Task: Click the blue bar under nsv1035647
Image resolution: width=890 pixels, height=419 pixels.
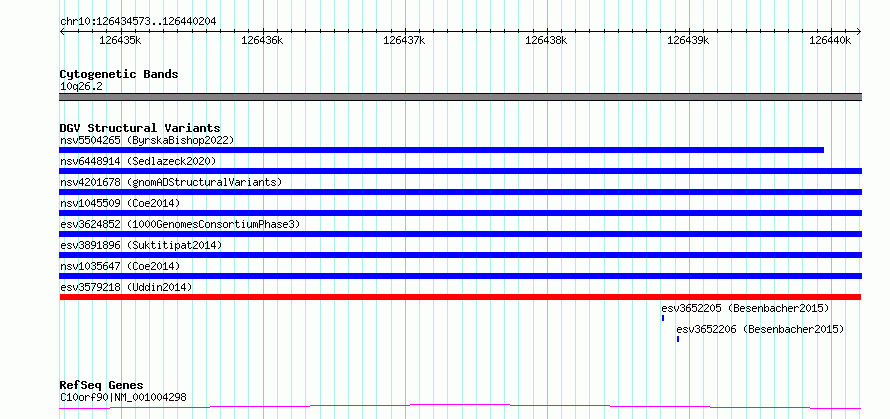Action: pos(460,276)
